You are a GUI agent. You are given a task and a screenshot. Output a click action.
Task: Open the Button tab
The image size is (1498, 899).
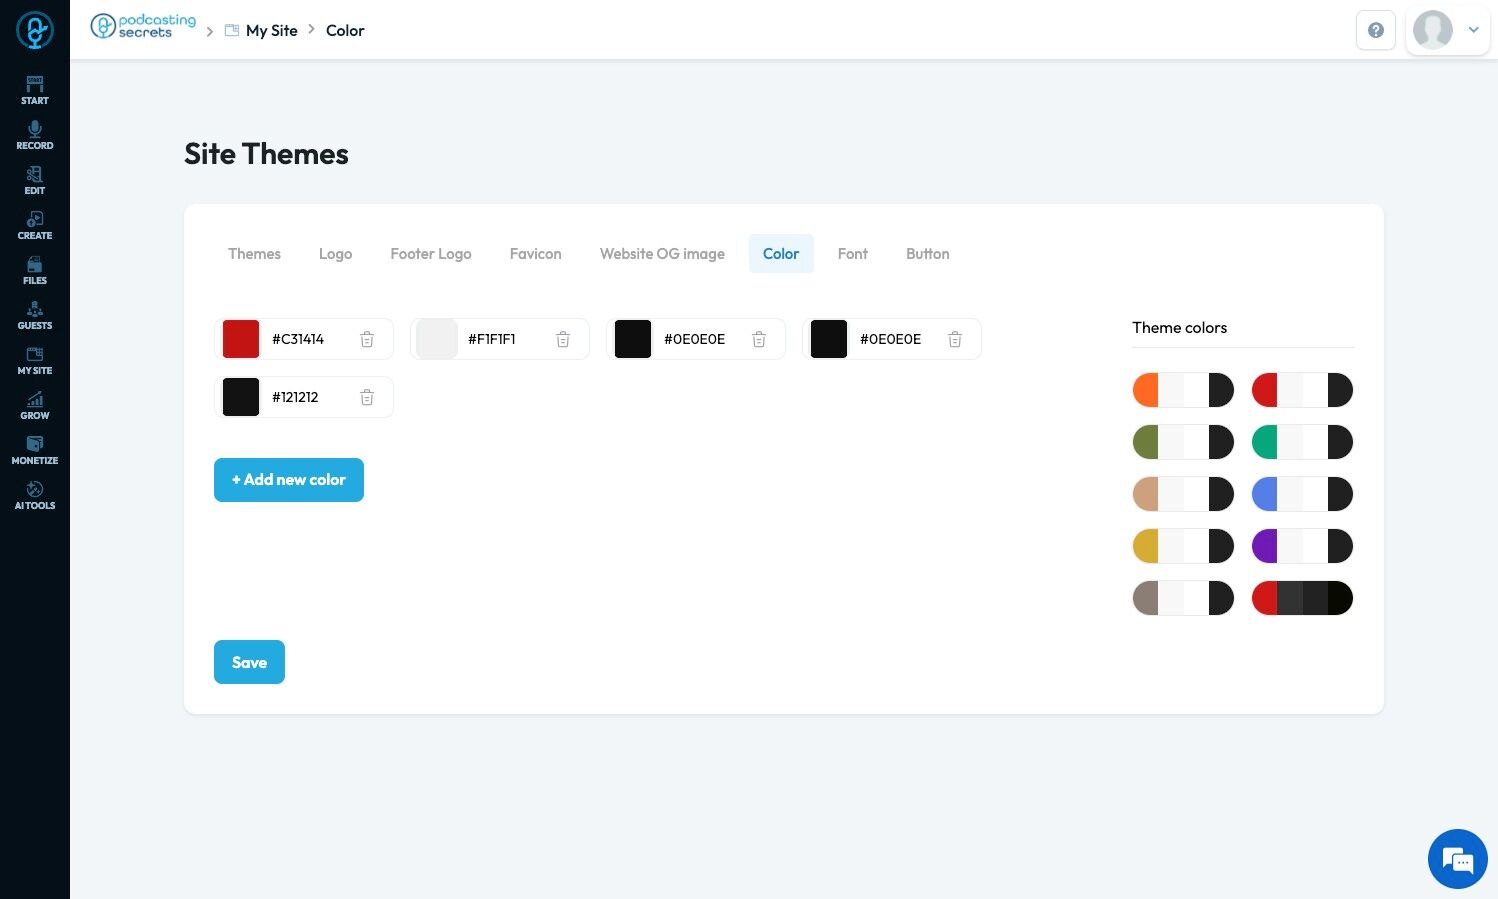928,254
